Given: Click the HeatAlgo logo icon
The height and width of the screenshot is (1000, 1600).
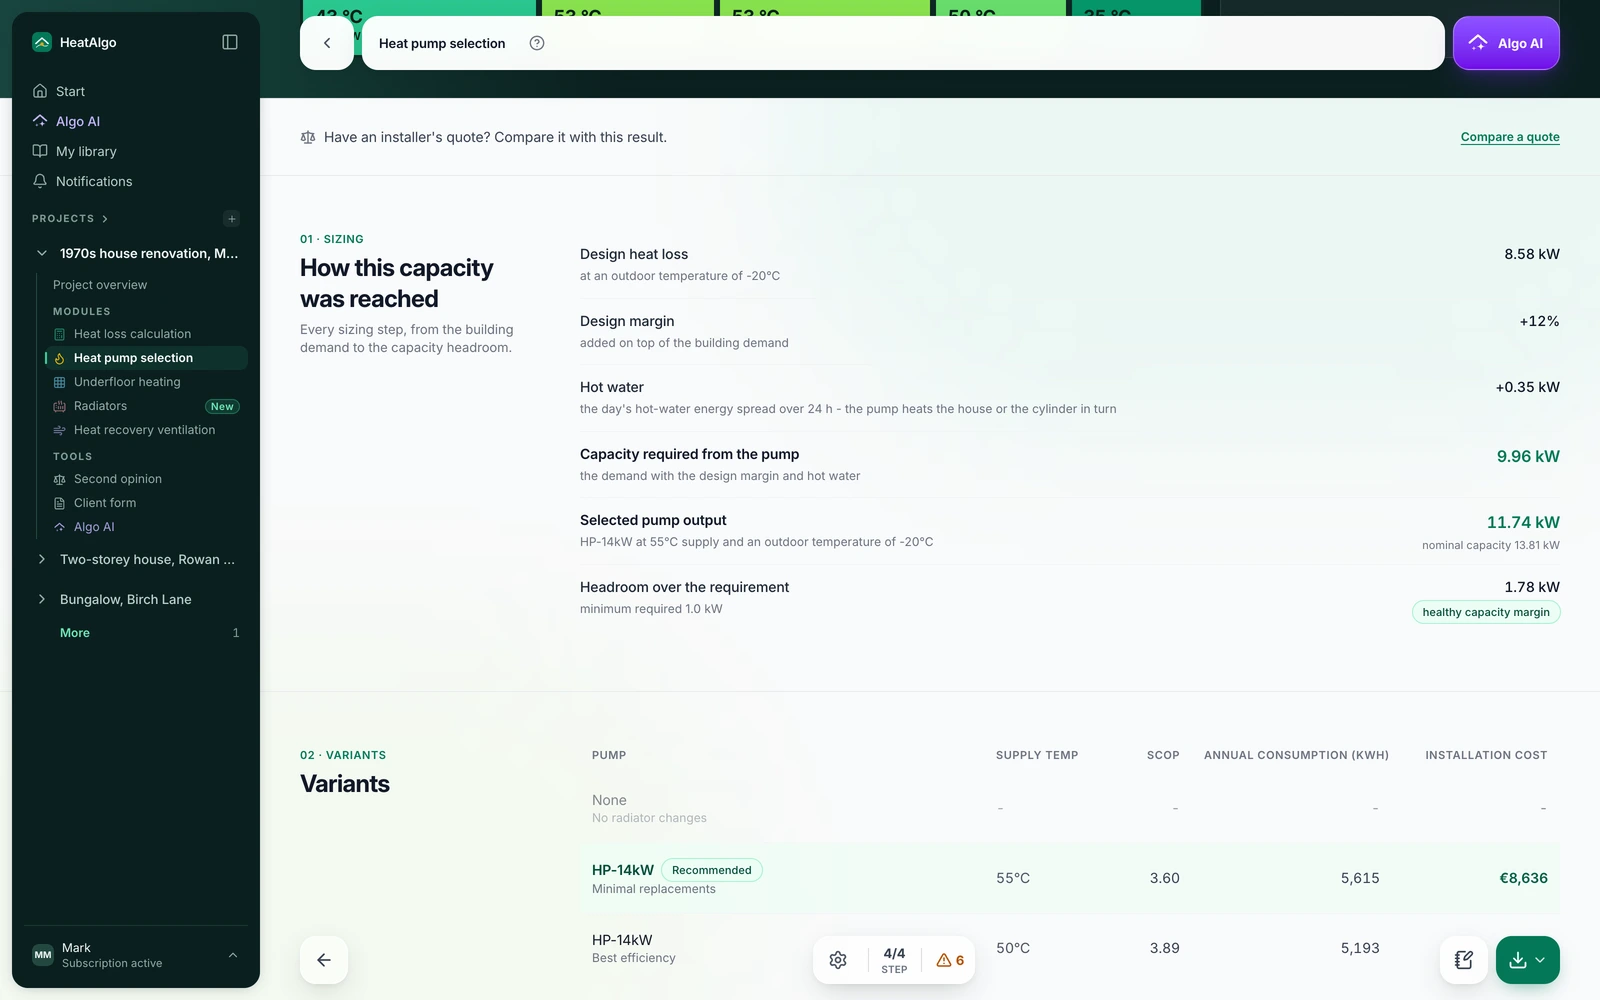Looking at the screenshot, I should click(42, 42).
